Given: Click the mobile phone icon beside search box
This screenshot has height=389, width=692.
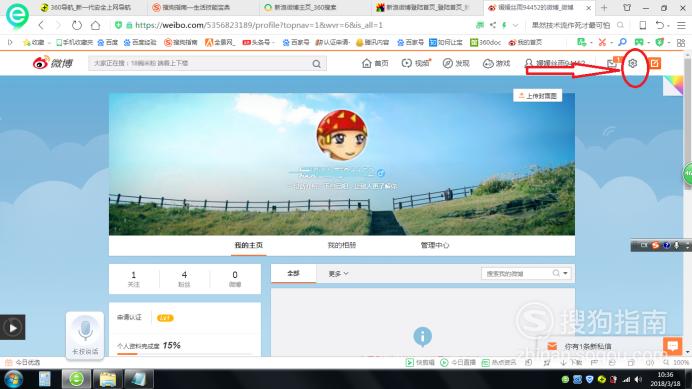Looking at the screenshot, I should tap(643, 25).
